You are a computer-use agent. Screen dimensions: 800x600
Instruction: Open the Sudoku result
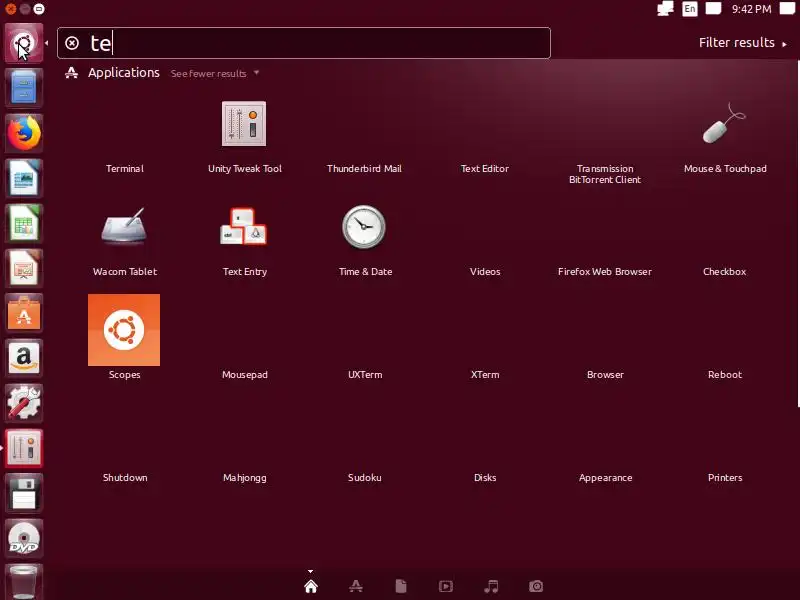point(364,478)
